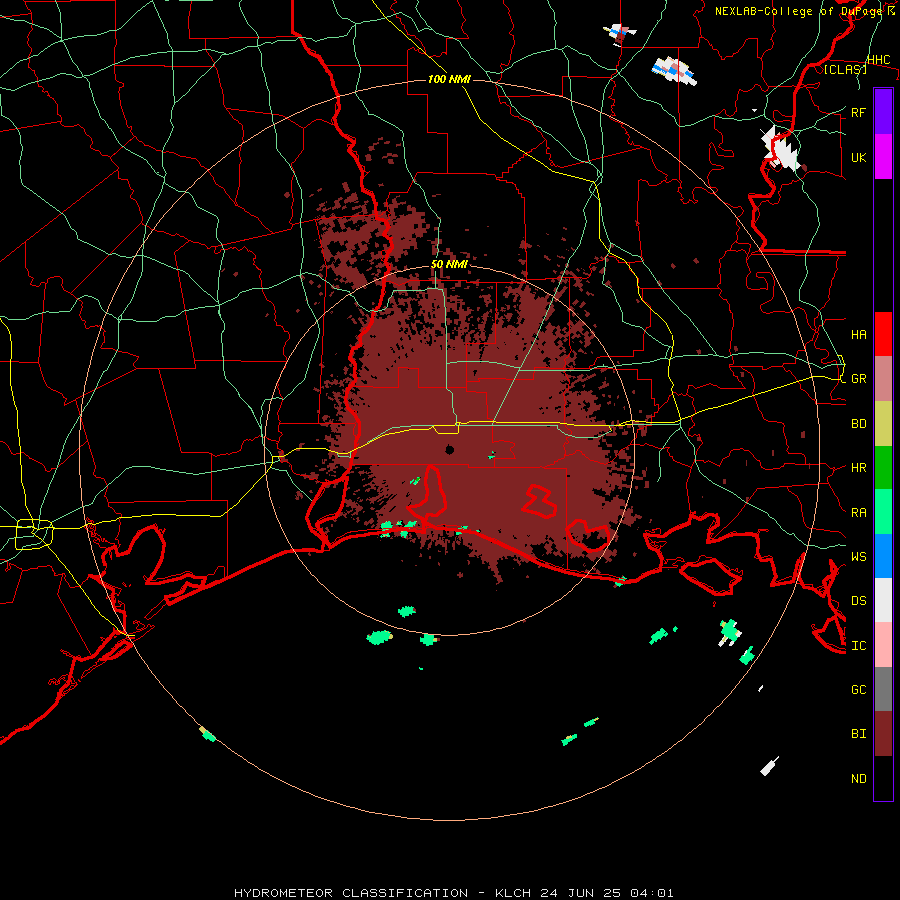Click the 'HHC' product code text
This screenshot has width=900, height=900.
[878, 60]
